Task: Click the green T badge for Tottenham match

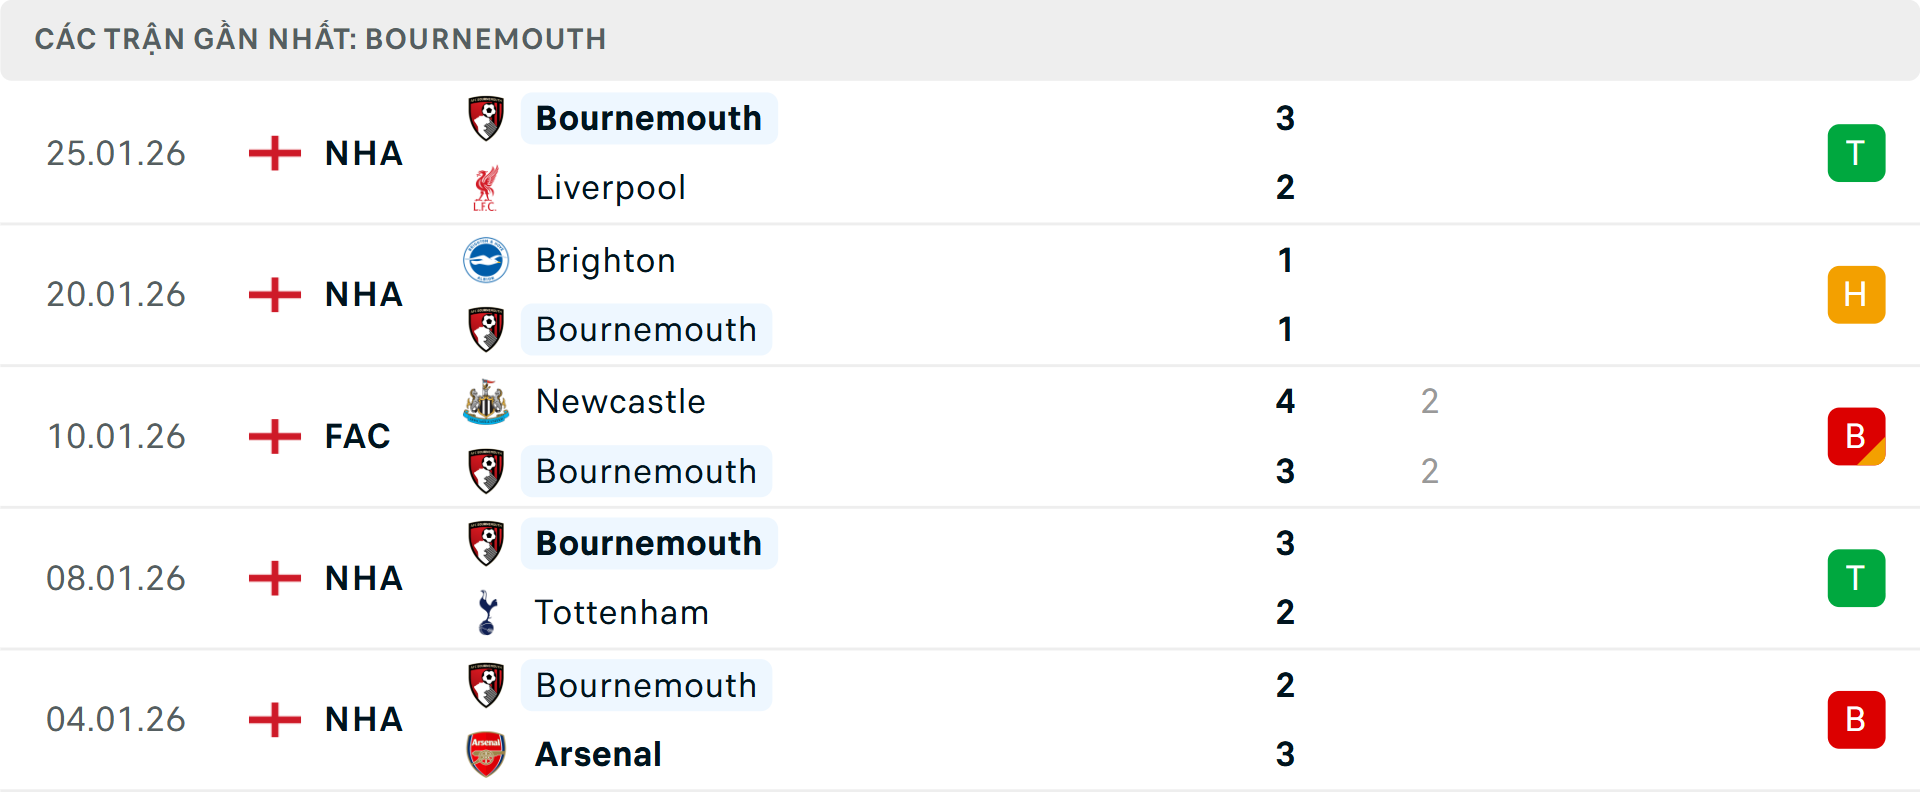Action: (x=1856, y=577)
